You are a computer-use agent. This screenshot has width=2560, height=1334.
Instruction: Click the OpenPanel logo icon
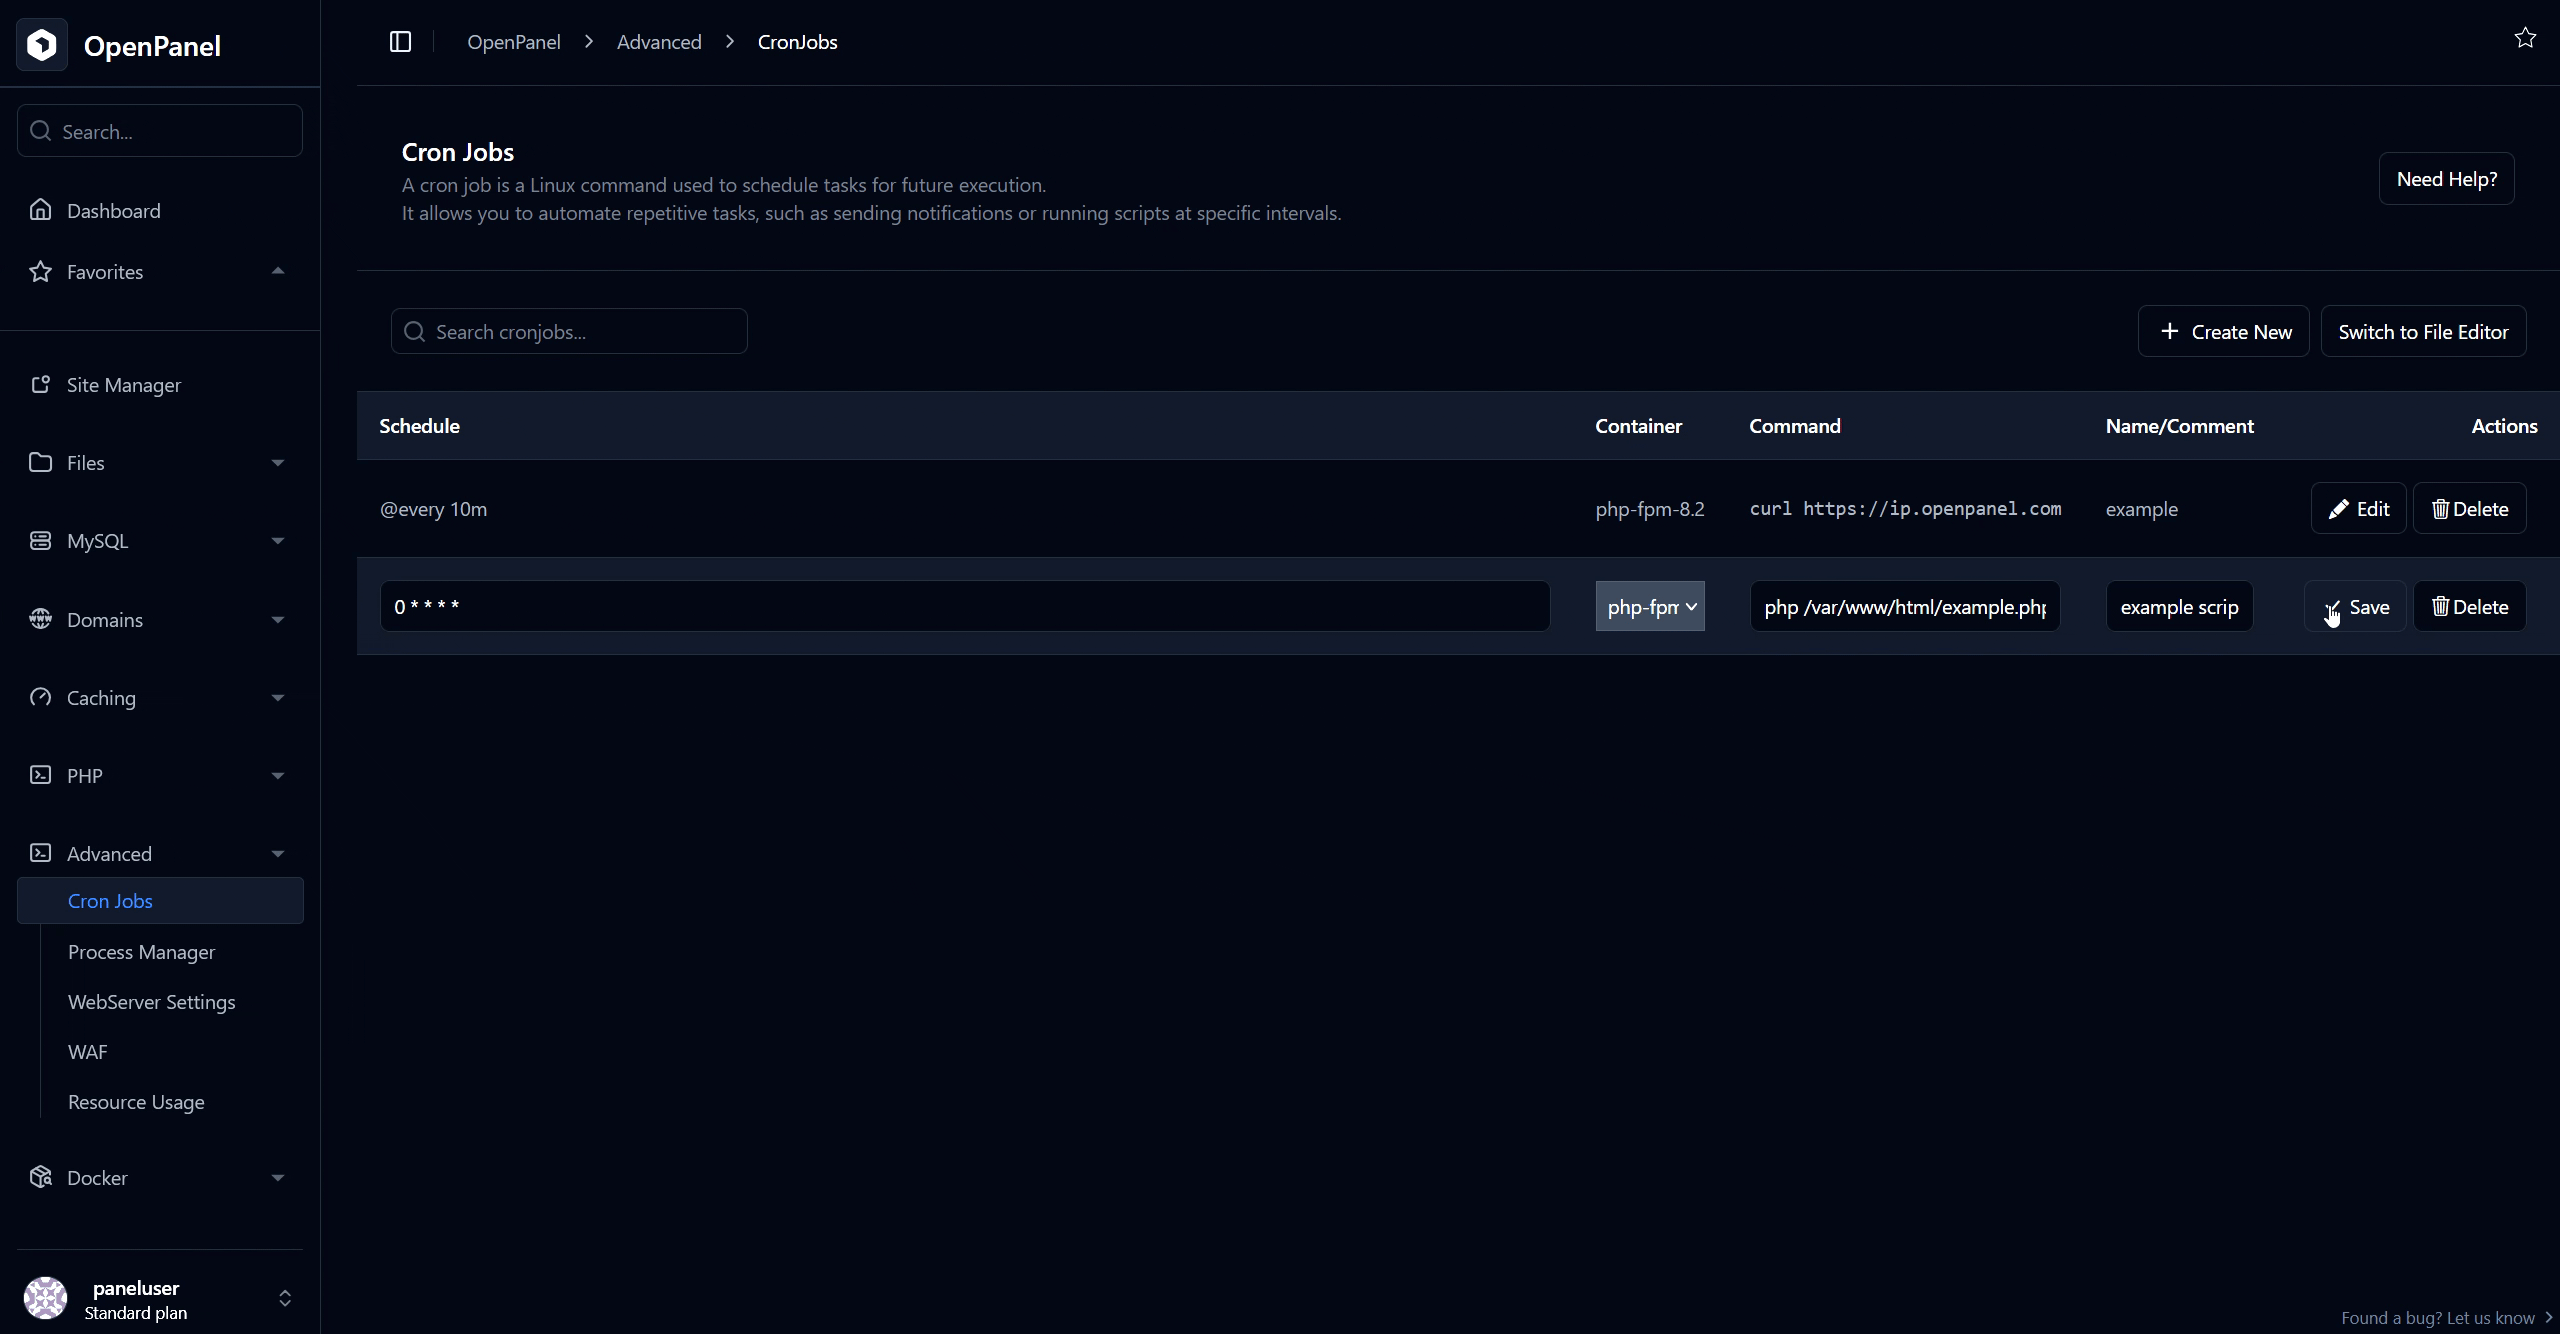[x=42, y=45]
